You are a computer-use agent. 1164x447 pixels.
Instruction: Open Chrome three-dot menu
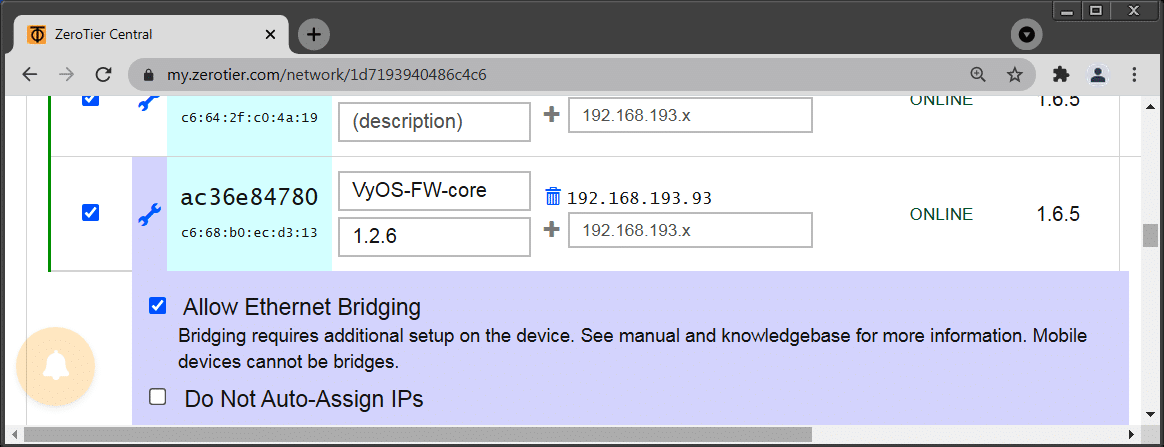[1134, 75]
